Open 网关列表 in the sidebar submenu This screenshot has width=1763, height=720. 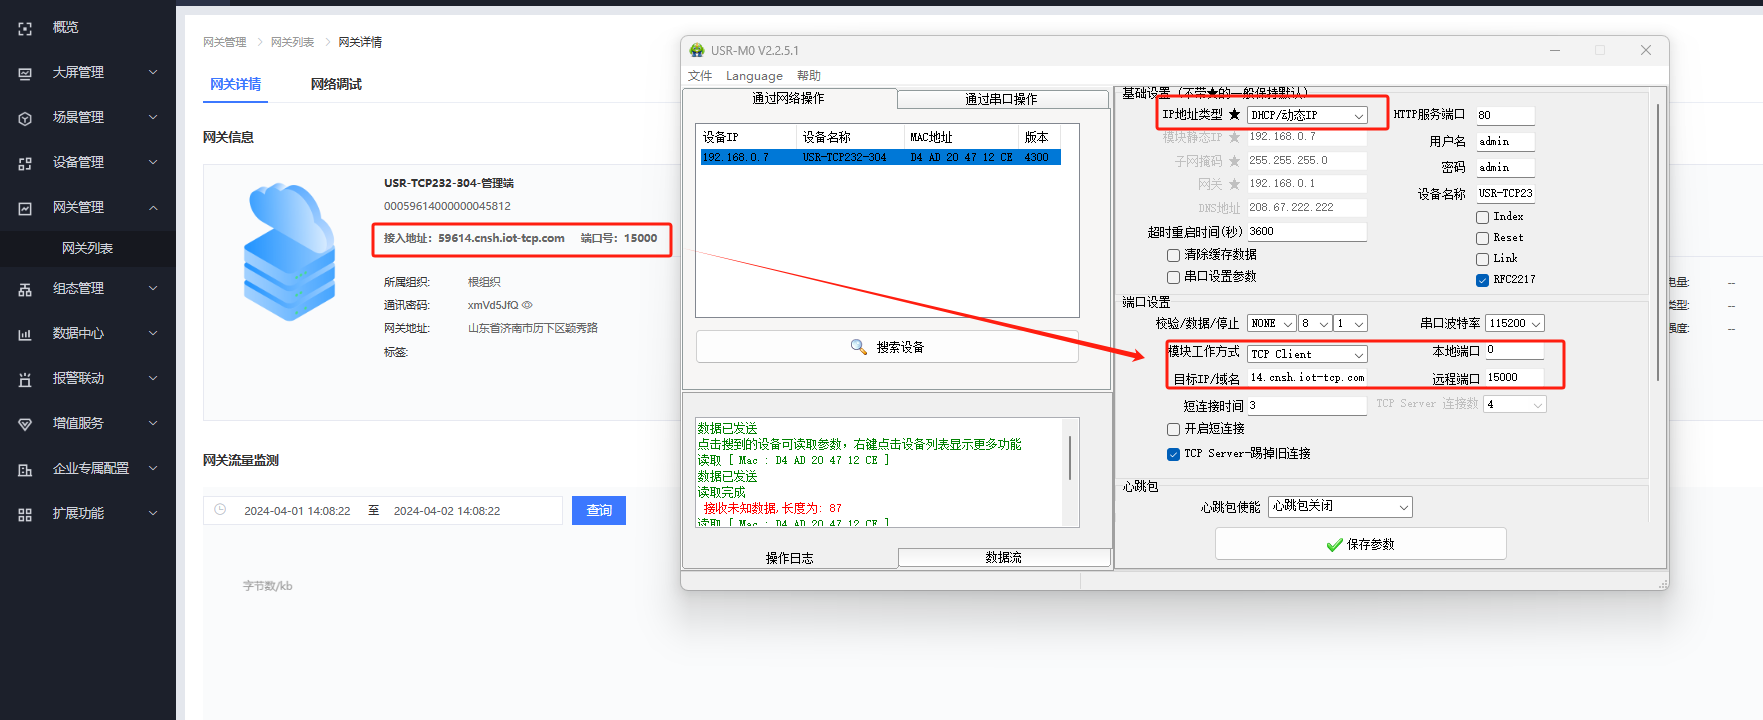click(x=88, y=248)
